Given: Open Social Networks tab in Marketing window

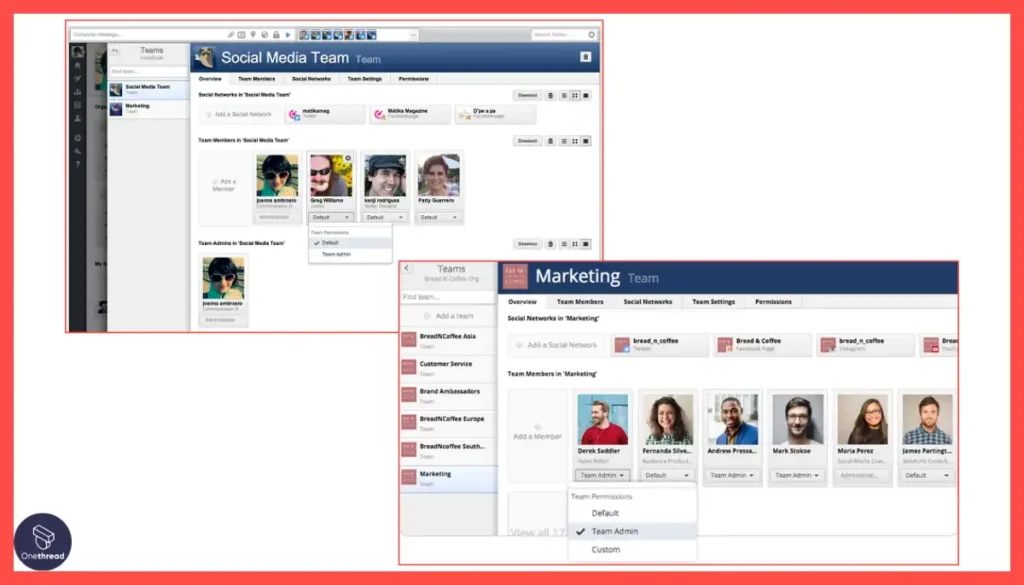Looking at the screenshot, I should pyautogui.click(x=647, y=302).
